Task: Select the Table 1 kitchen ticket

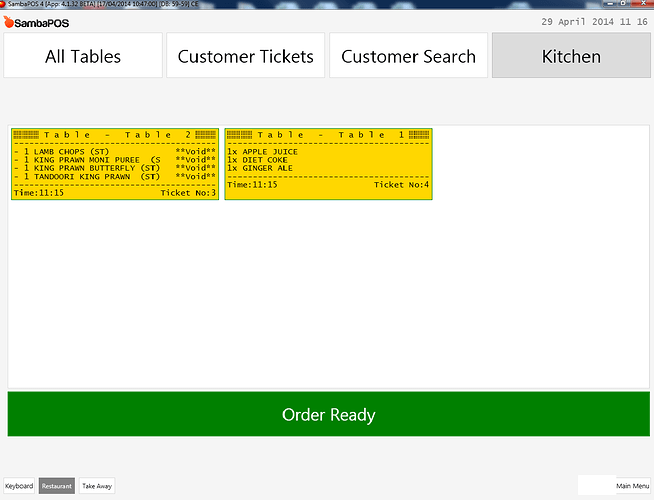Action: click(x=328, y=164)
